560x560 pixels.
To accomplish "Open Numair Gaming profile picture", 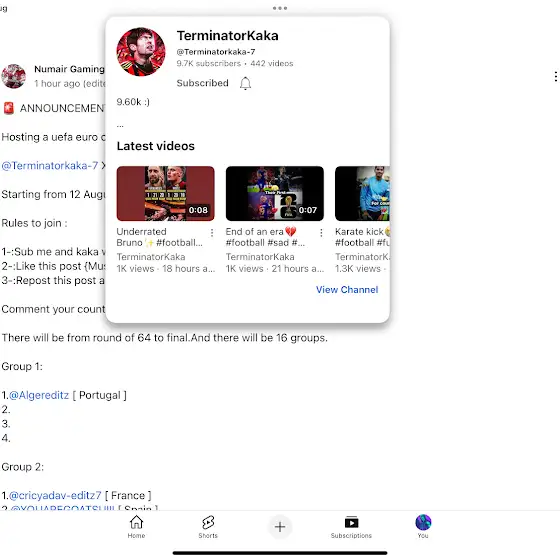I will coord(14,76).
